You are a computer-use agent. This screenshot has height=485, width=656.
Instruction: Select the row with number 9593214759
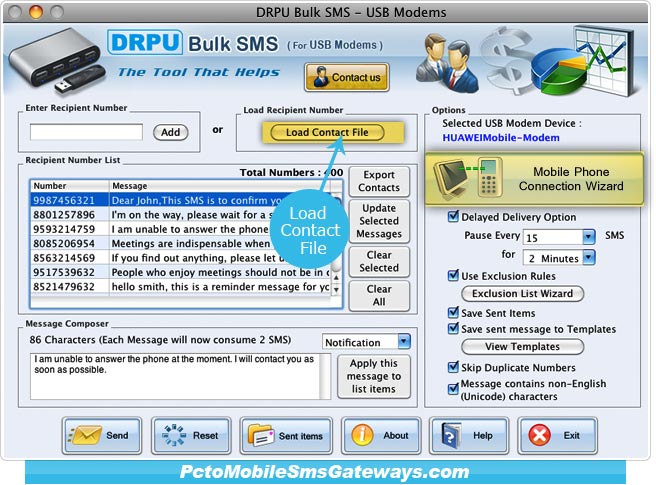(x=180, y=229)
